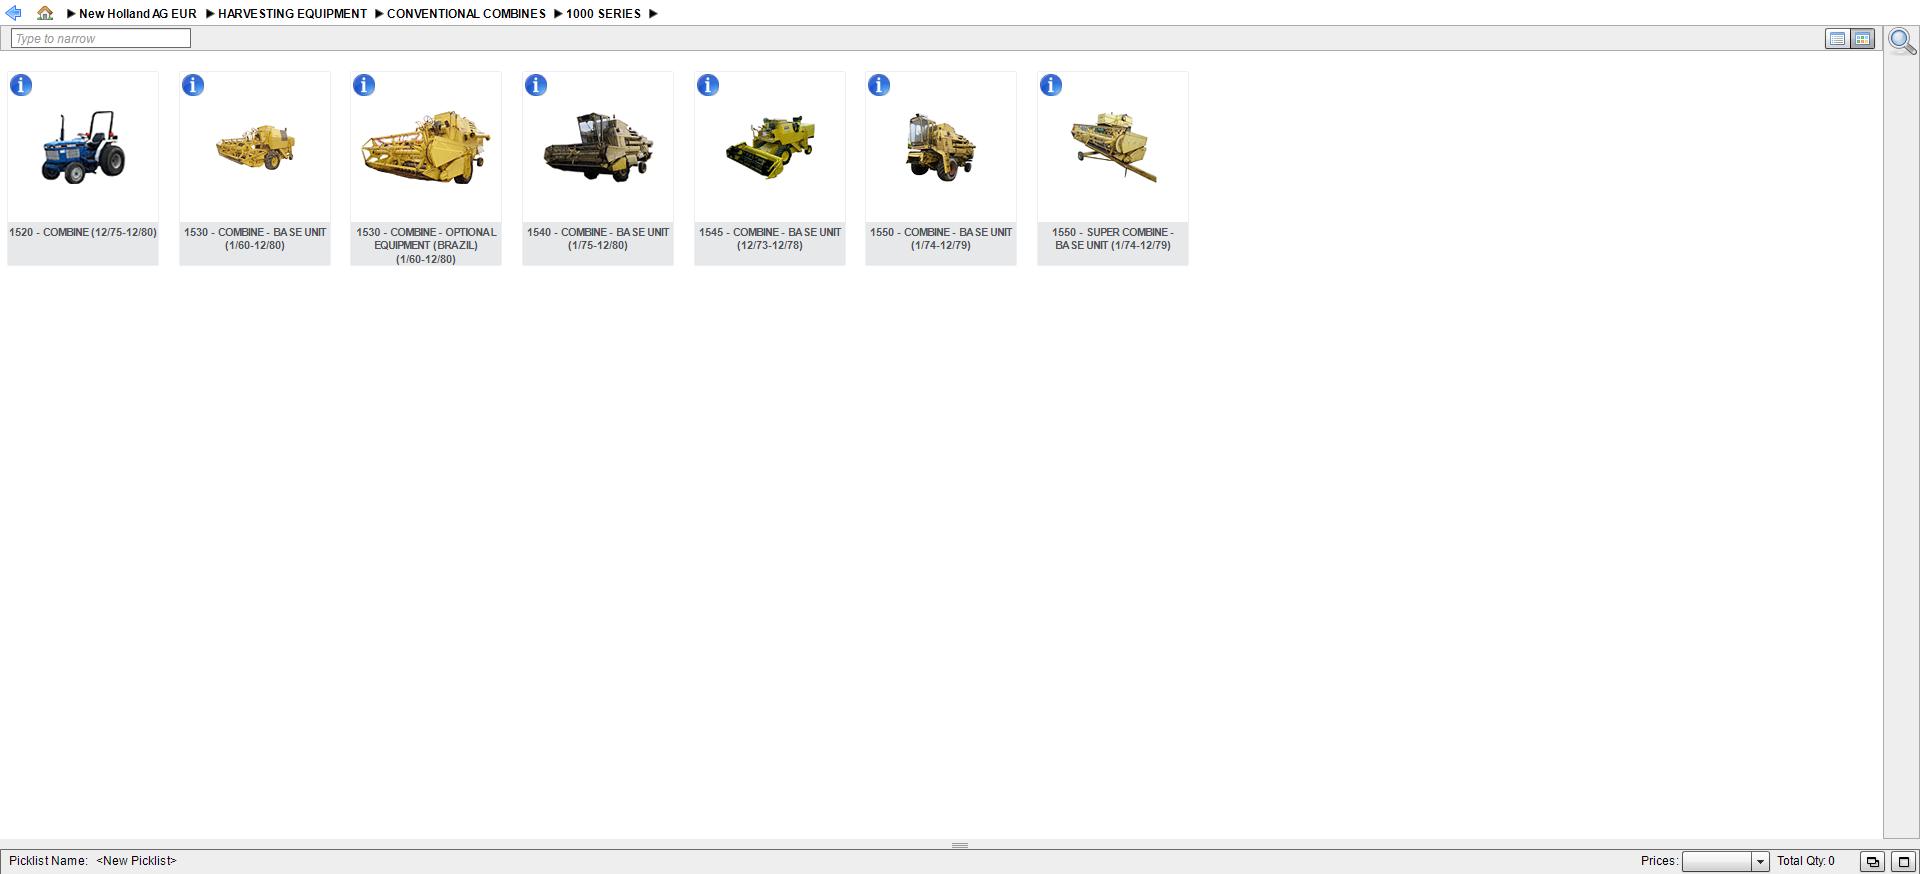Open the 1540 Combine Base Unit thumbnail
The width and height of the screenshot is (1920, 874).
598,147
